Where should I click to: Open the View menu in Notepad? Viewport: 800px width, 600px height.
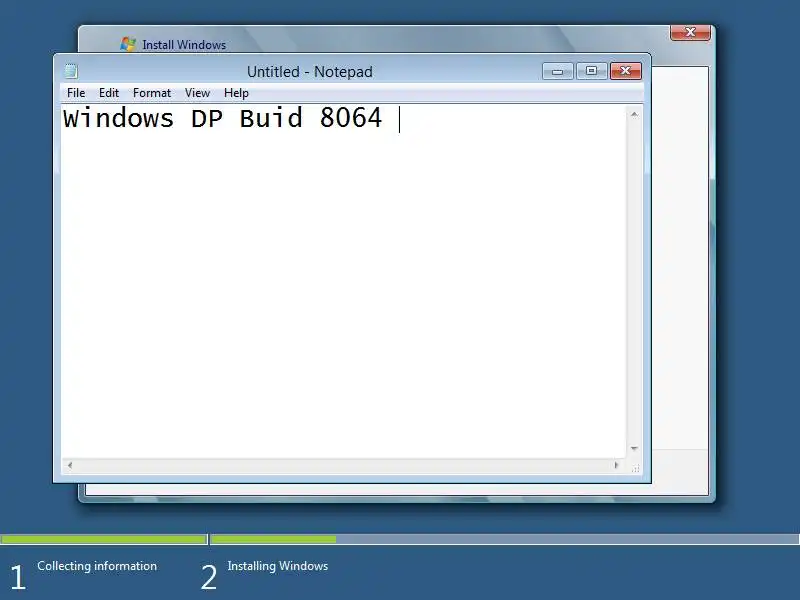(x=197, y=93)
